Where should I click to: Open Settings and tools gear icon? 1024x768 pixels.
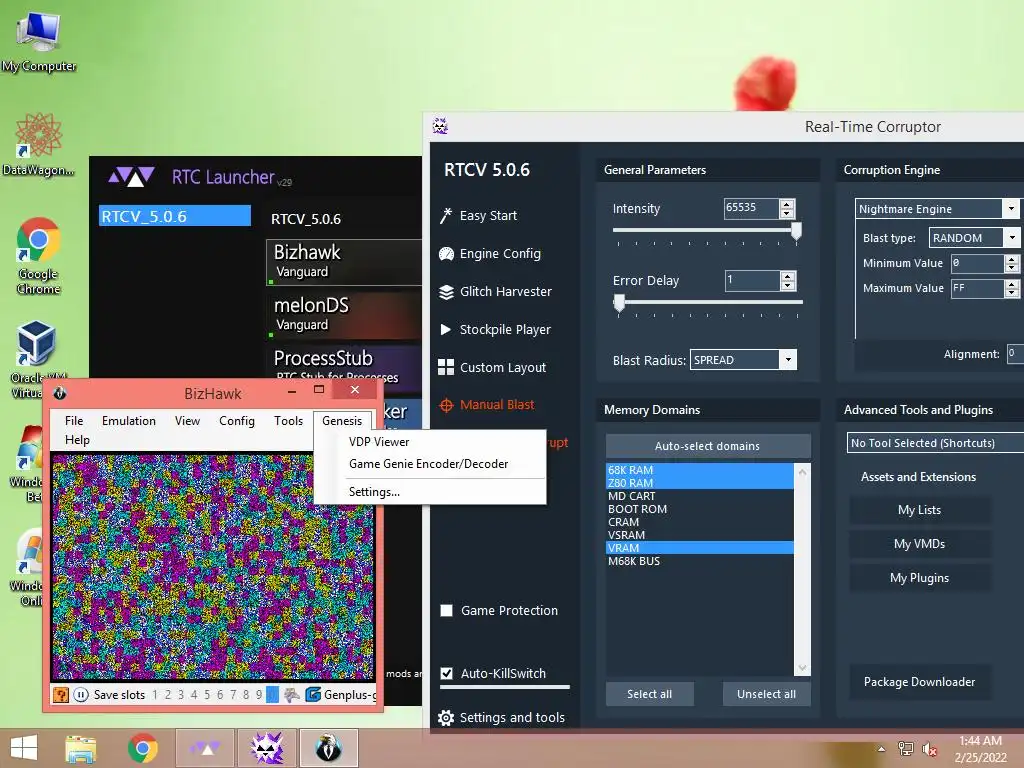click(x=446, y=718)
